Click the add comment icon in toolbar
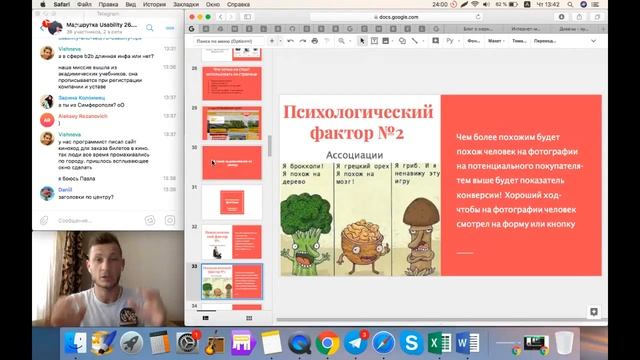640x360 pixels. point(436,41)
